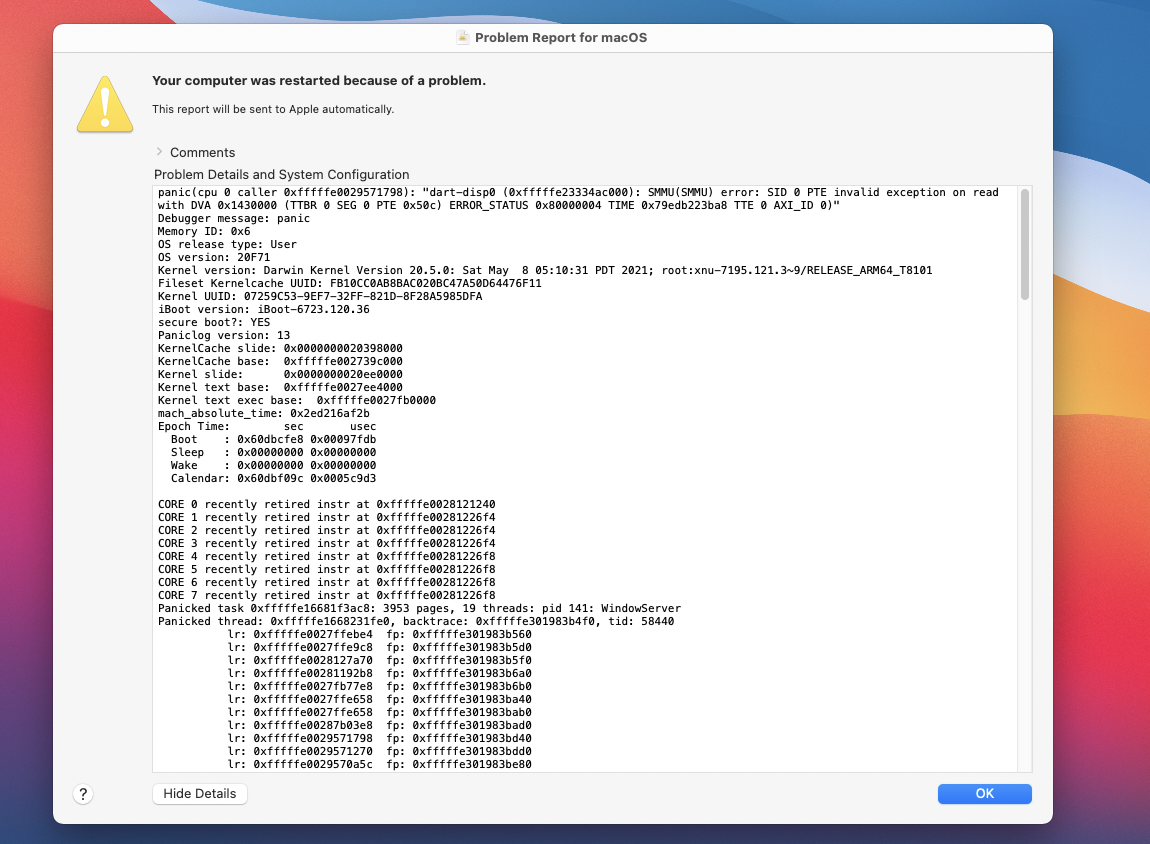Screen dimensions: 1150x844
Task: Click the backtrace line 'lr: 0xfffffe0029571270'
Action: 379,752
